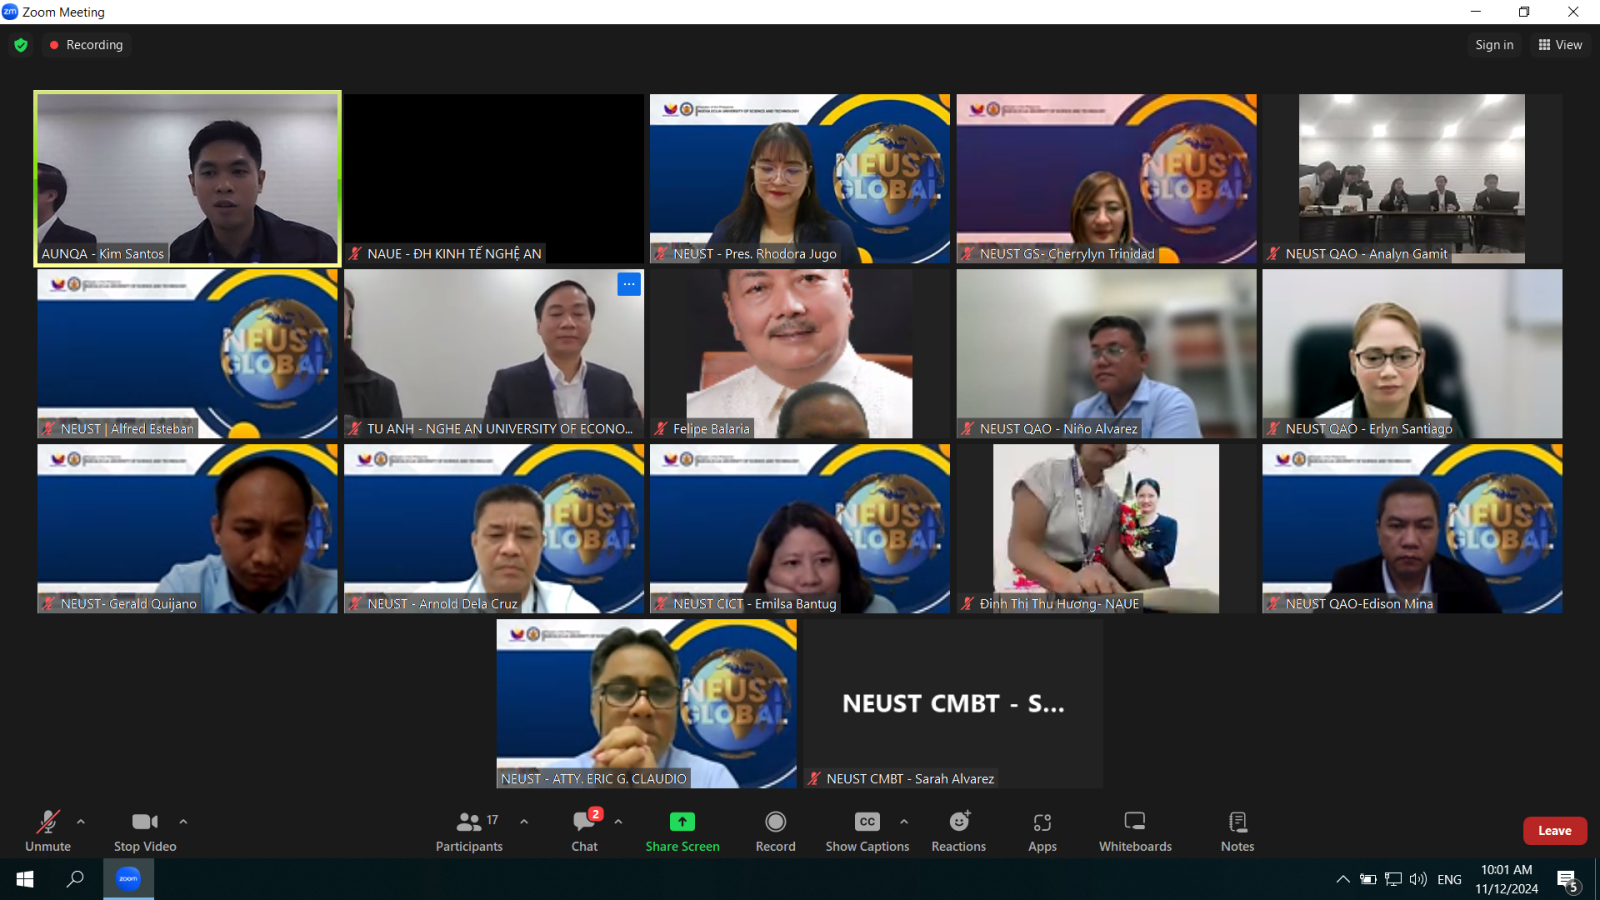Enable Show Captions
Viewport: 1600px width, 900px height.
pos(867,831)
